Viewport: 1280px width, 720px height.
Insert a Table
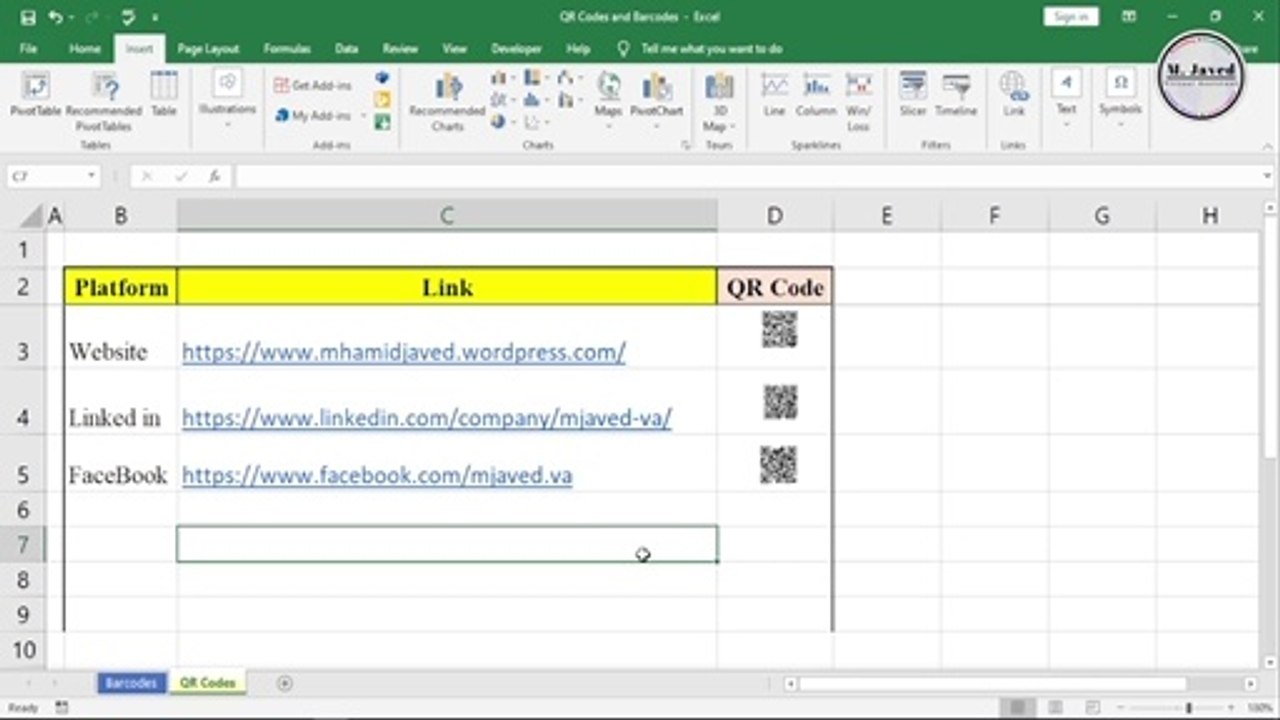[164, 96]
